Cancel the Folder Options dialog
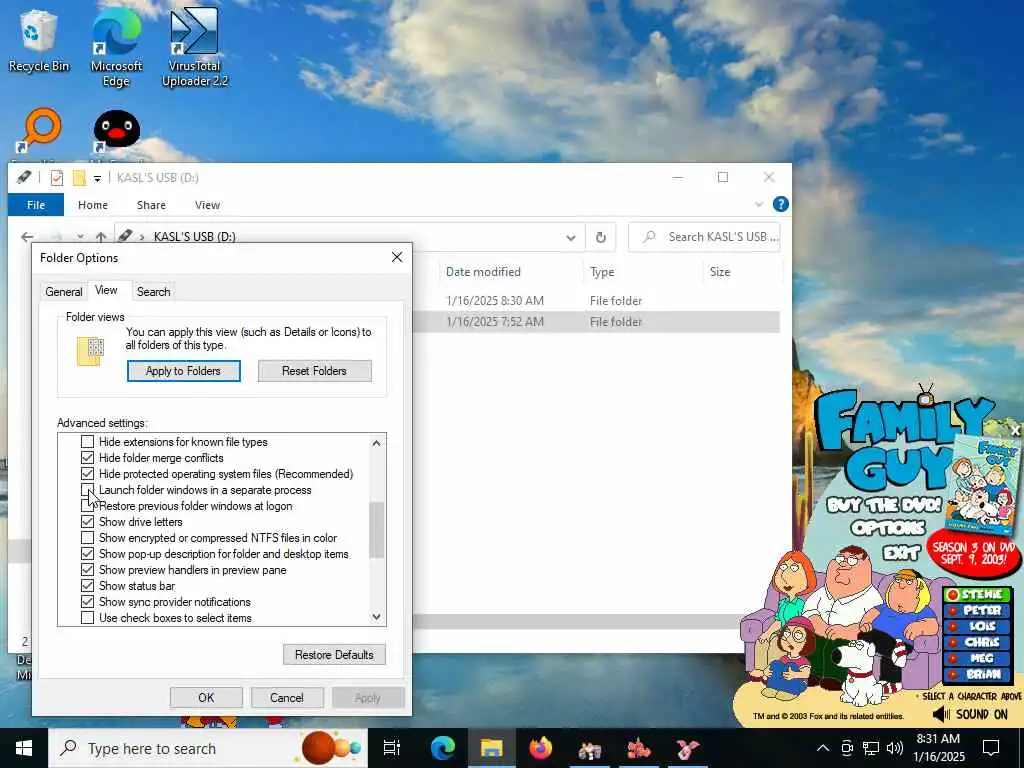Image resolution: width=1024 pixels, height=768 pixels. point(287,697)
